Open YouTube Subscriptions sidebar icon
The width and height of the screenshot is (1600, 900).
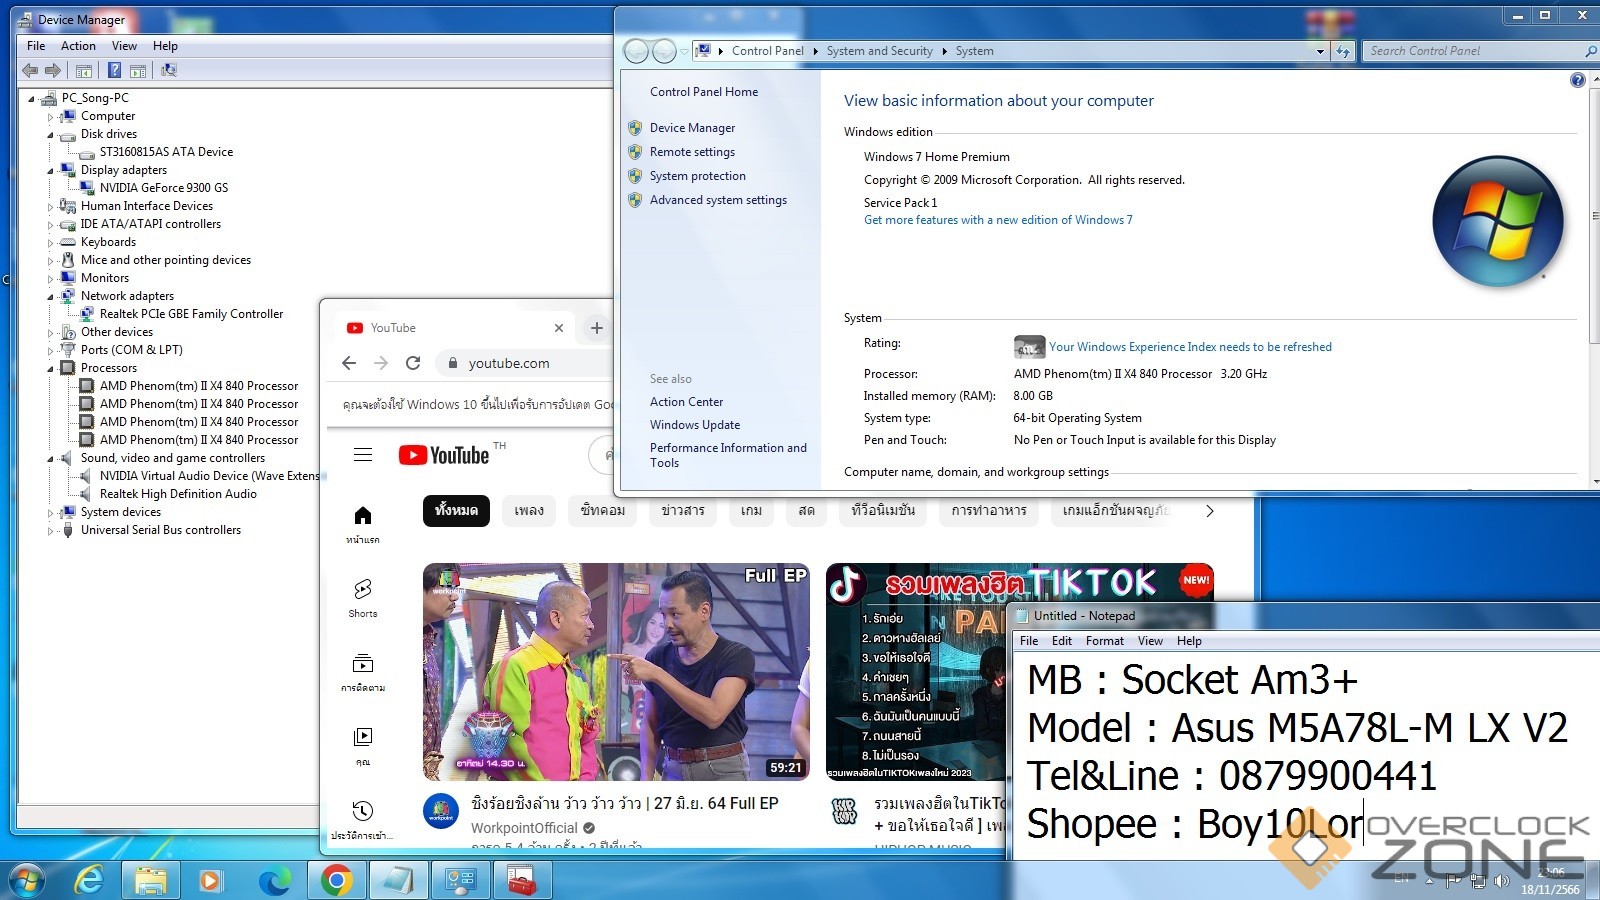pos(362,664)
